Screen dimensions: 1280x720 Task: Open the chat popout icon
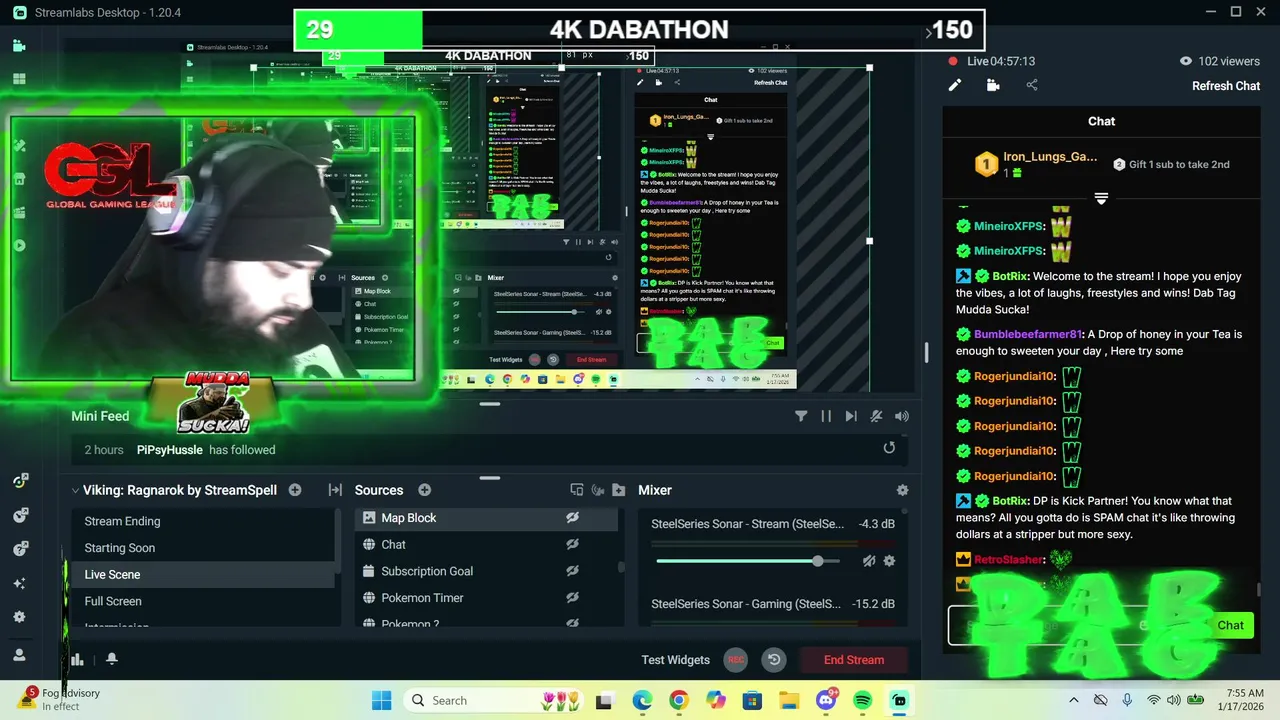(x=993, y=85)
